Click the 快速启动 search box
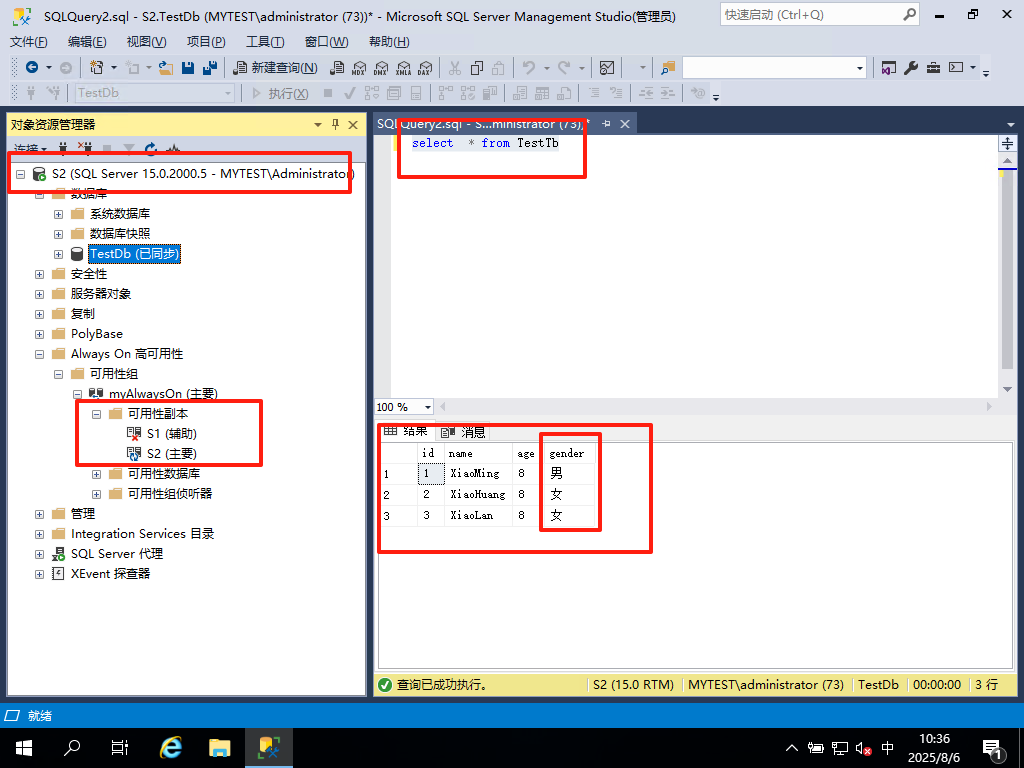The width and height of the screenshot is (1024, 768). 820,14
